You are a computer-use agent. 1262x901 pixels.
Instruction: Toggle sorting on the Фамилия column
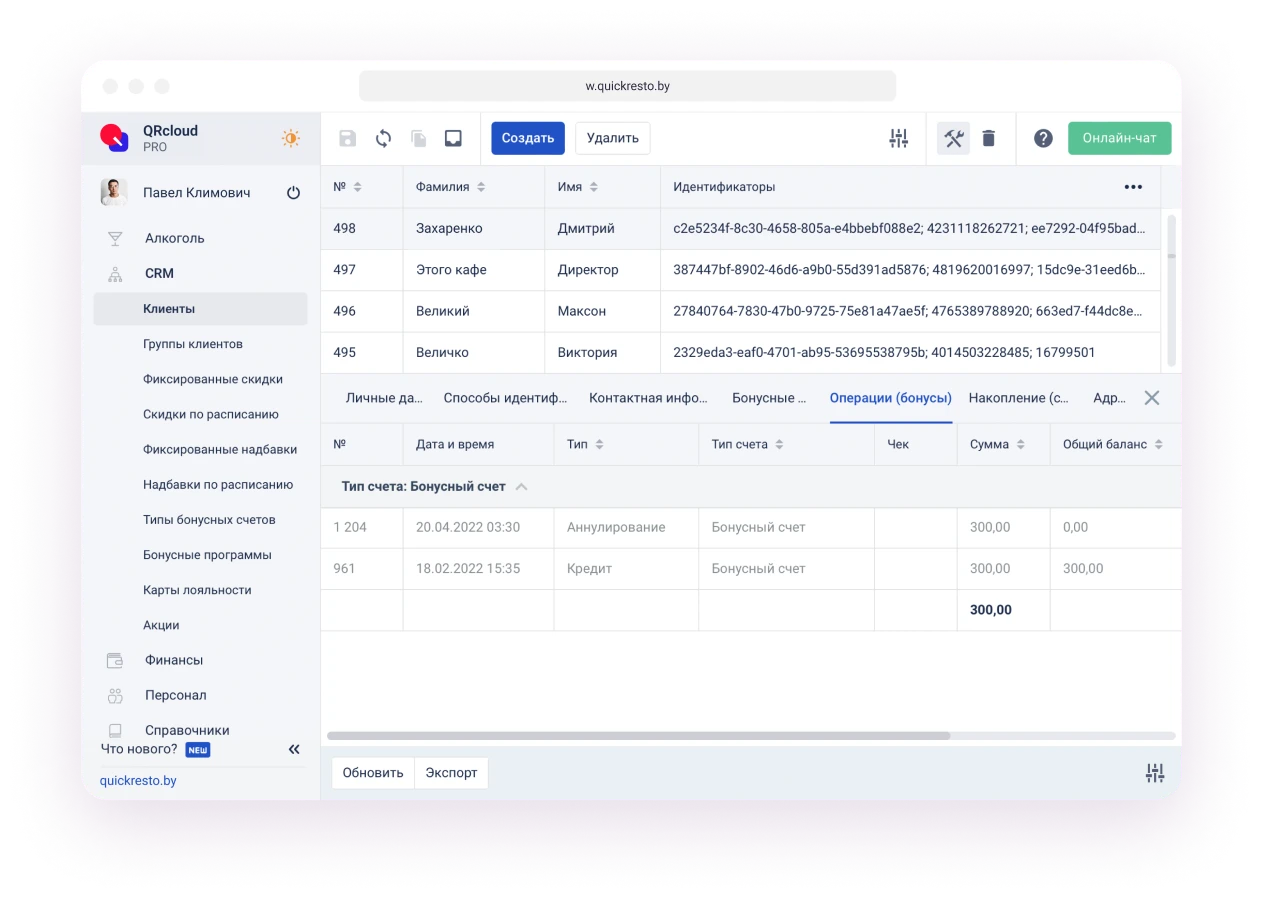point(482,186)
